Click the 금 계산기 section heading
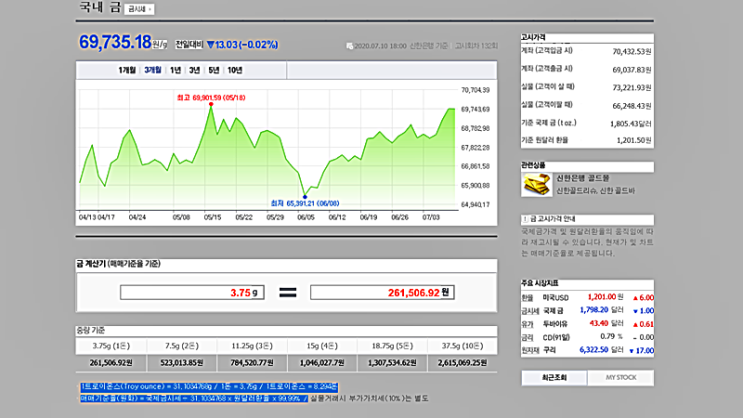The height and width of the screenshot is (418, 743). [118, 264]
